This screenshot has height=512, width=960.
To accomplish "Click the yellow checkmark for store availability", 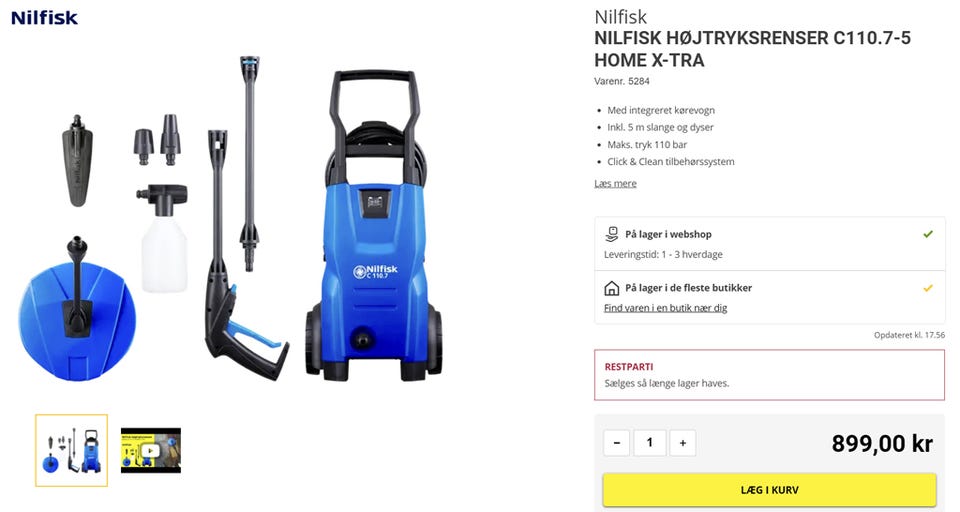I will coord(928,288).
